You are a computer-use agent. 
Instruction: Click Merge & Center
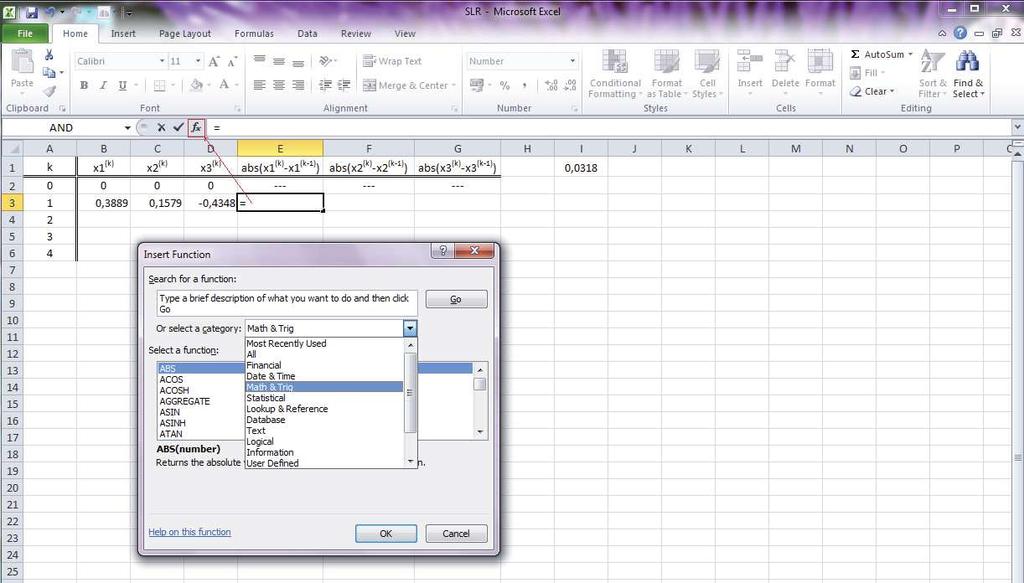tap(405, 86)
